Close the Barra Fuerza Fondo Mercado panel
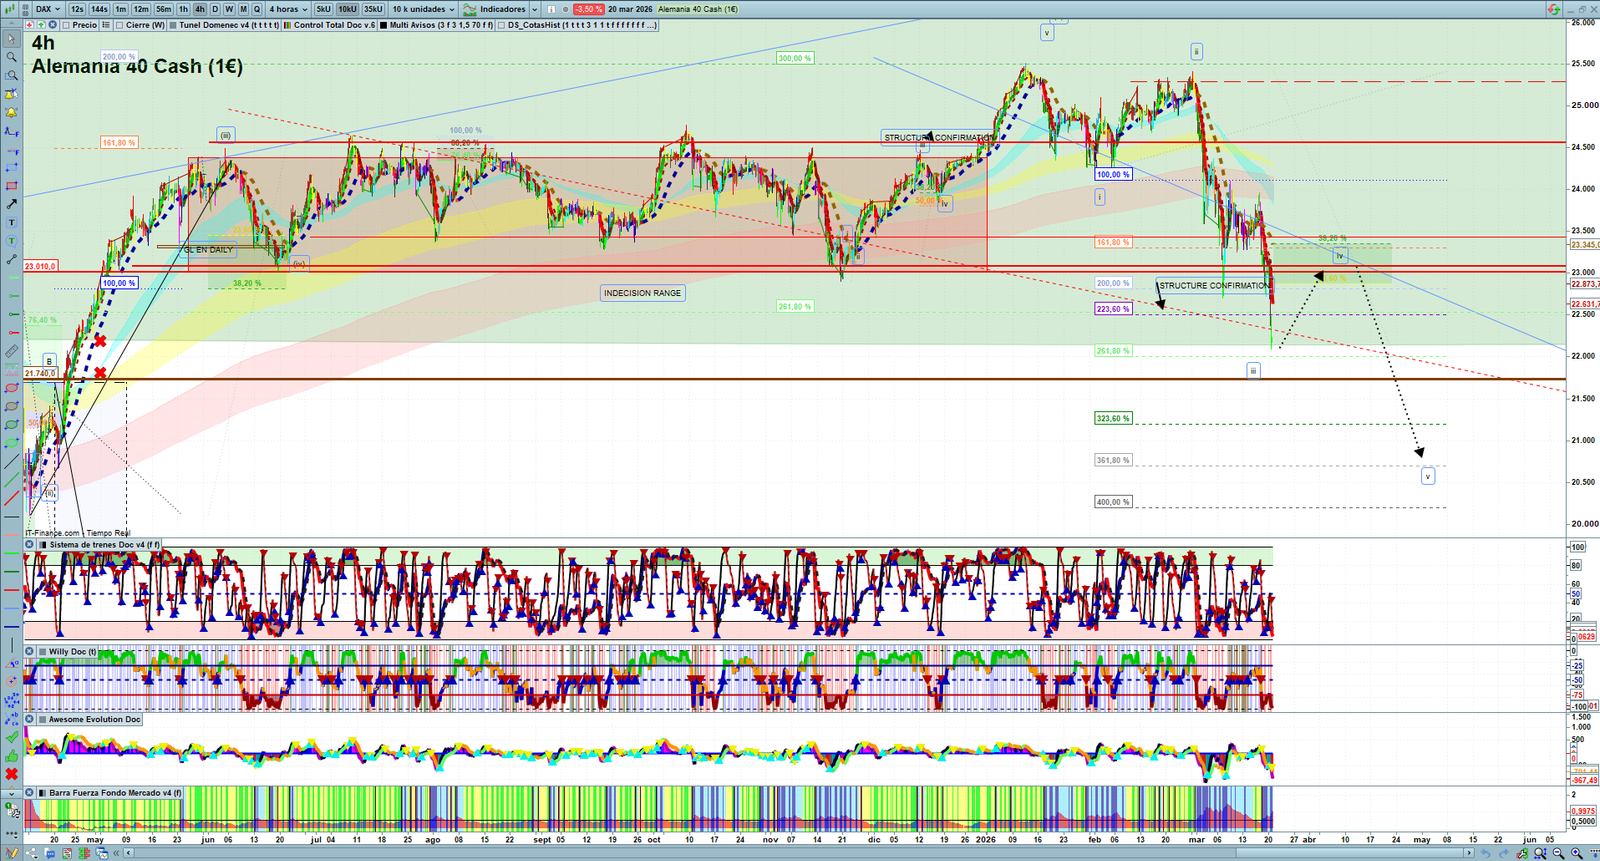Screen dimensions: 1600x861 [x=30, y=793]
